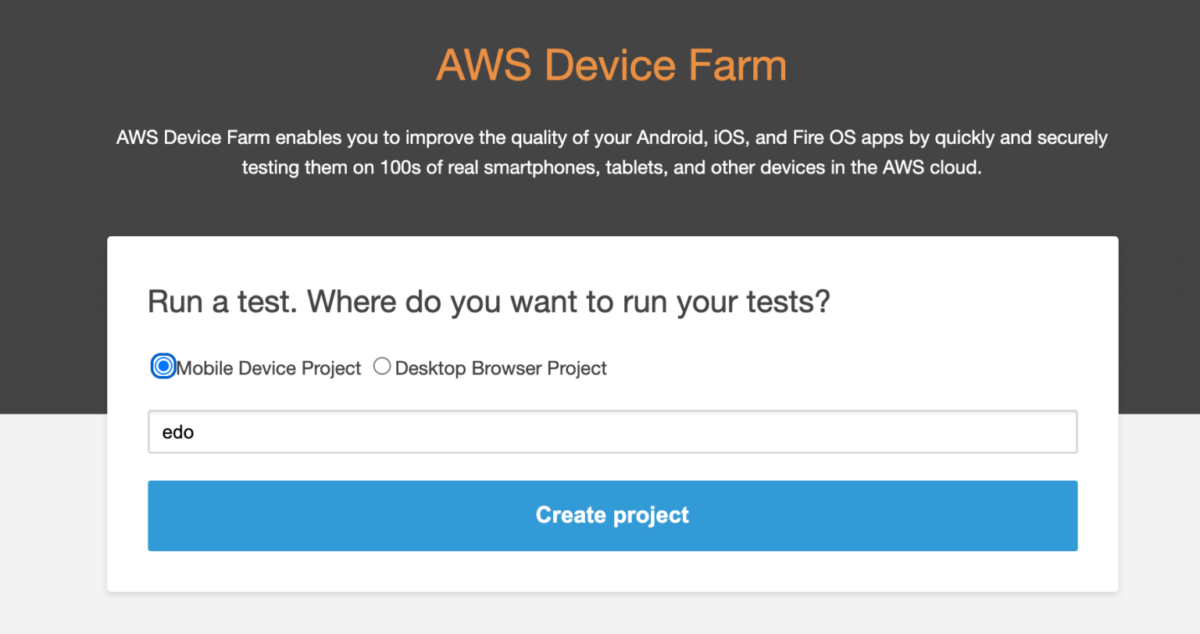Click the right edge of the Create project button
This screenshot has width=1200, height=634.
click(1066, 515)
